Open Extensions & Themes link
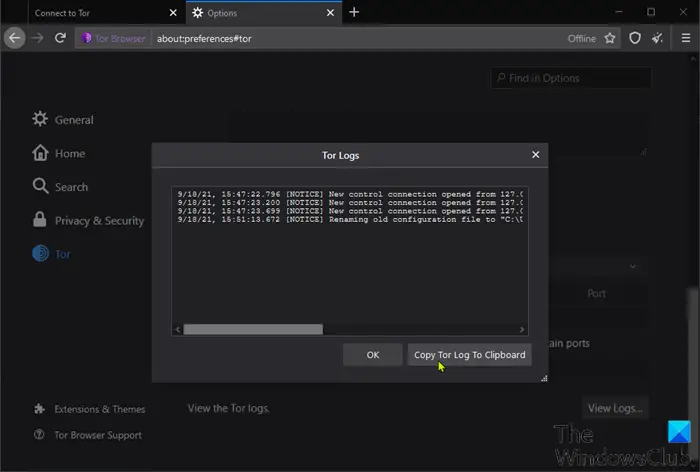700x472 pixels. point(100,409)
